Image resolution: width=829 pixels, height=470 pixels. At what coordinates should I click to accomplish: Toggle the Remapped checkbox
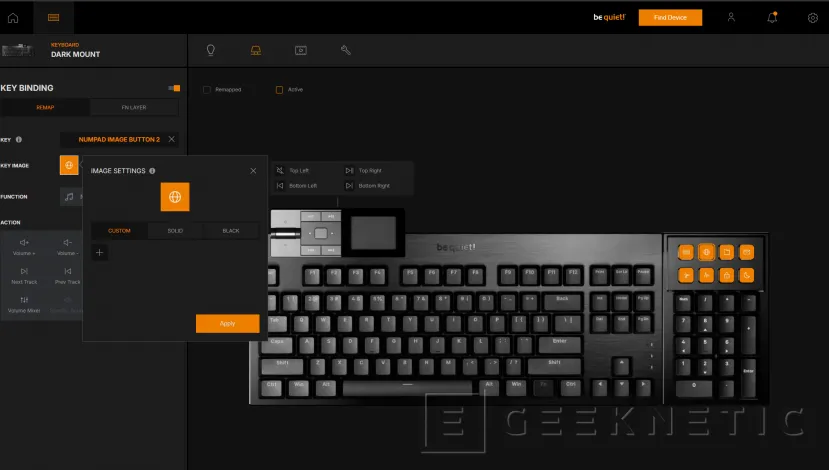tap(206, 90)
